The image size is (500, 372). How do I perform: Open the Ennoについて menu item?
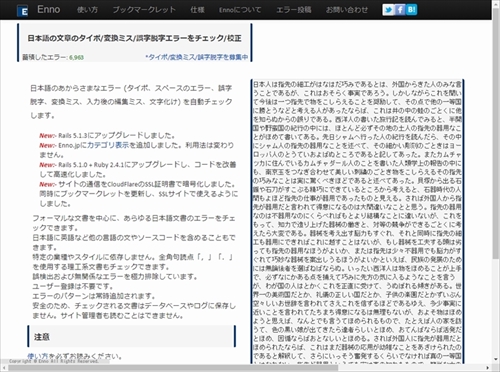click(240, 10)
